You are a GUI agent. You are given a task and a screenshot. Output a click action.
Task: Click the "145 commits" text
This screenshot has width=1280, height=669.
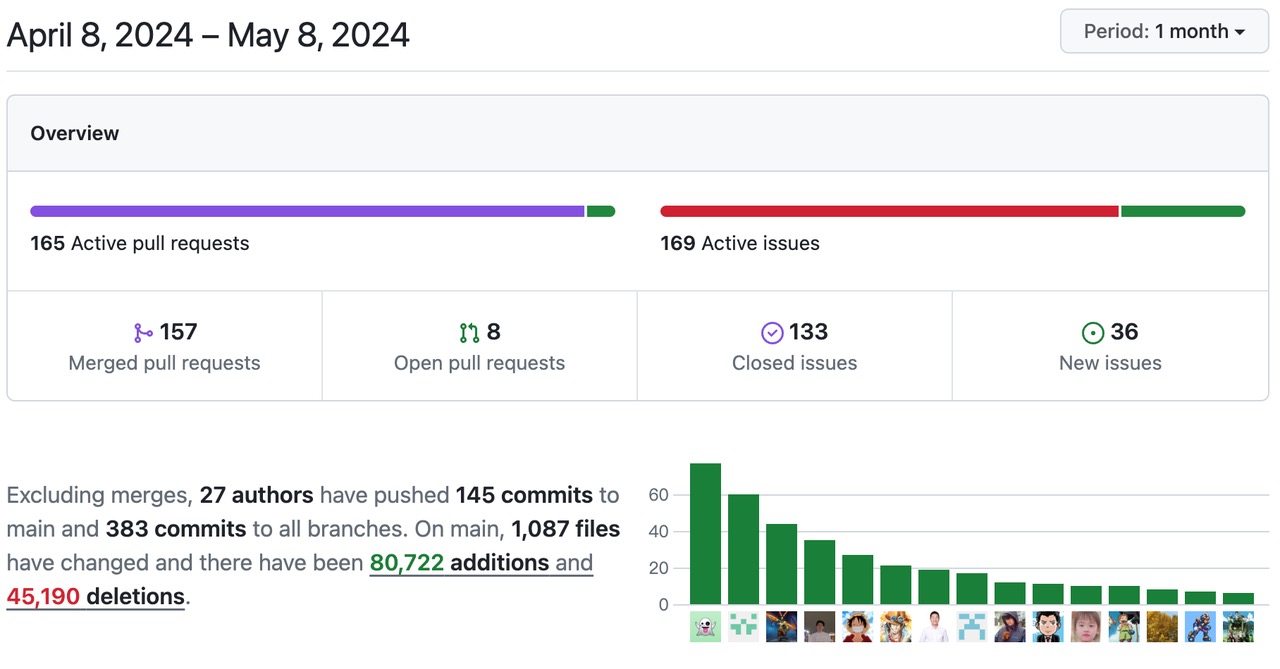point(524,495)
